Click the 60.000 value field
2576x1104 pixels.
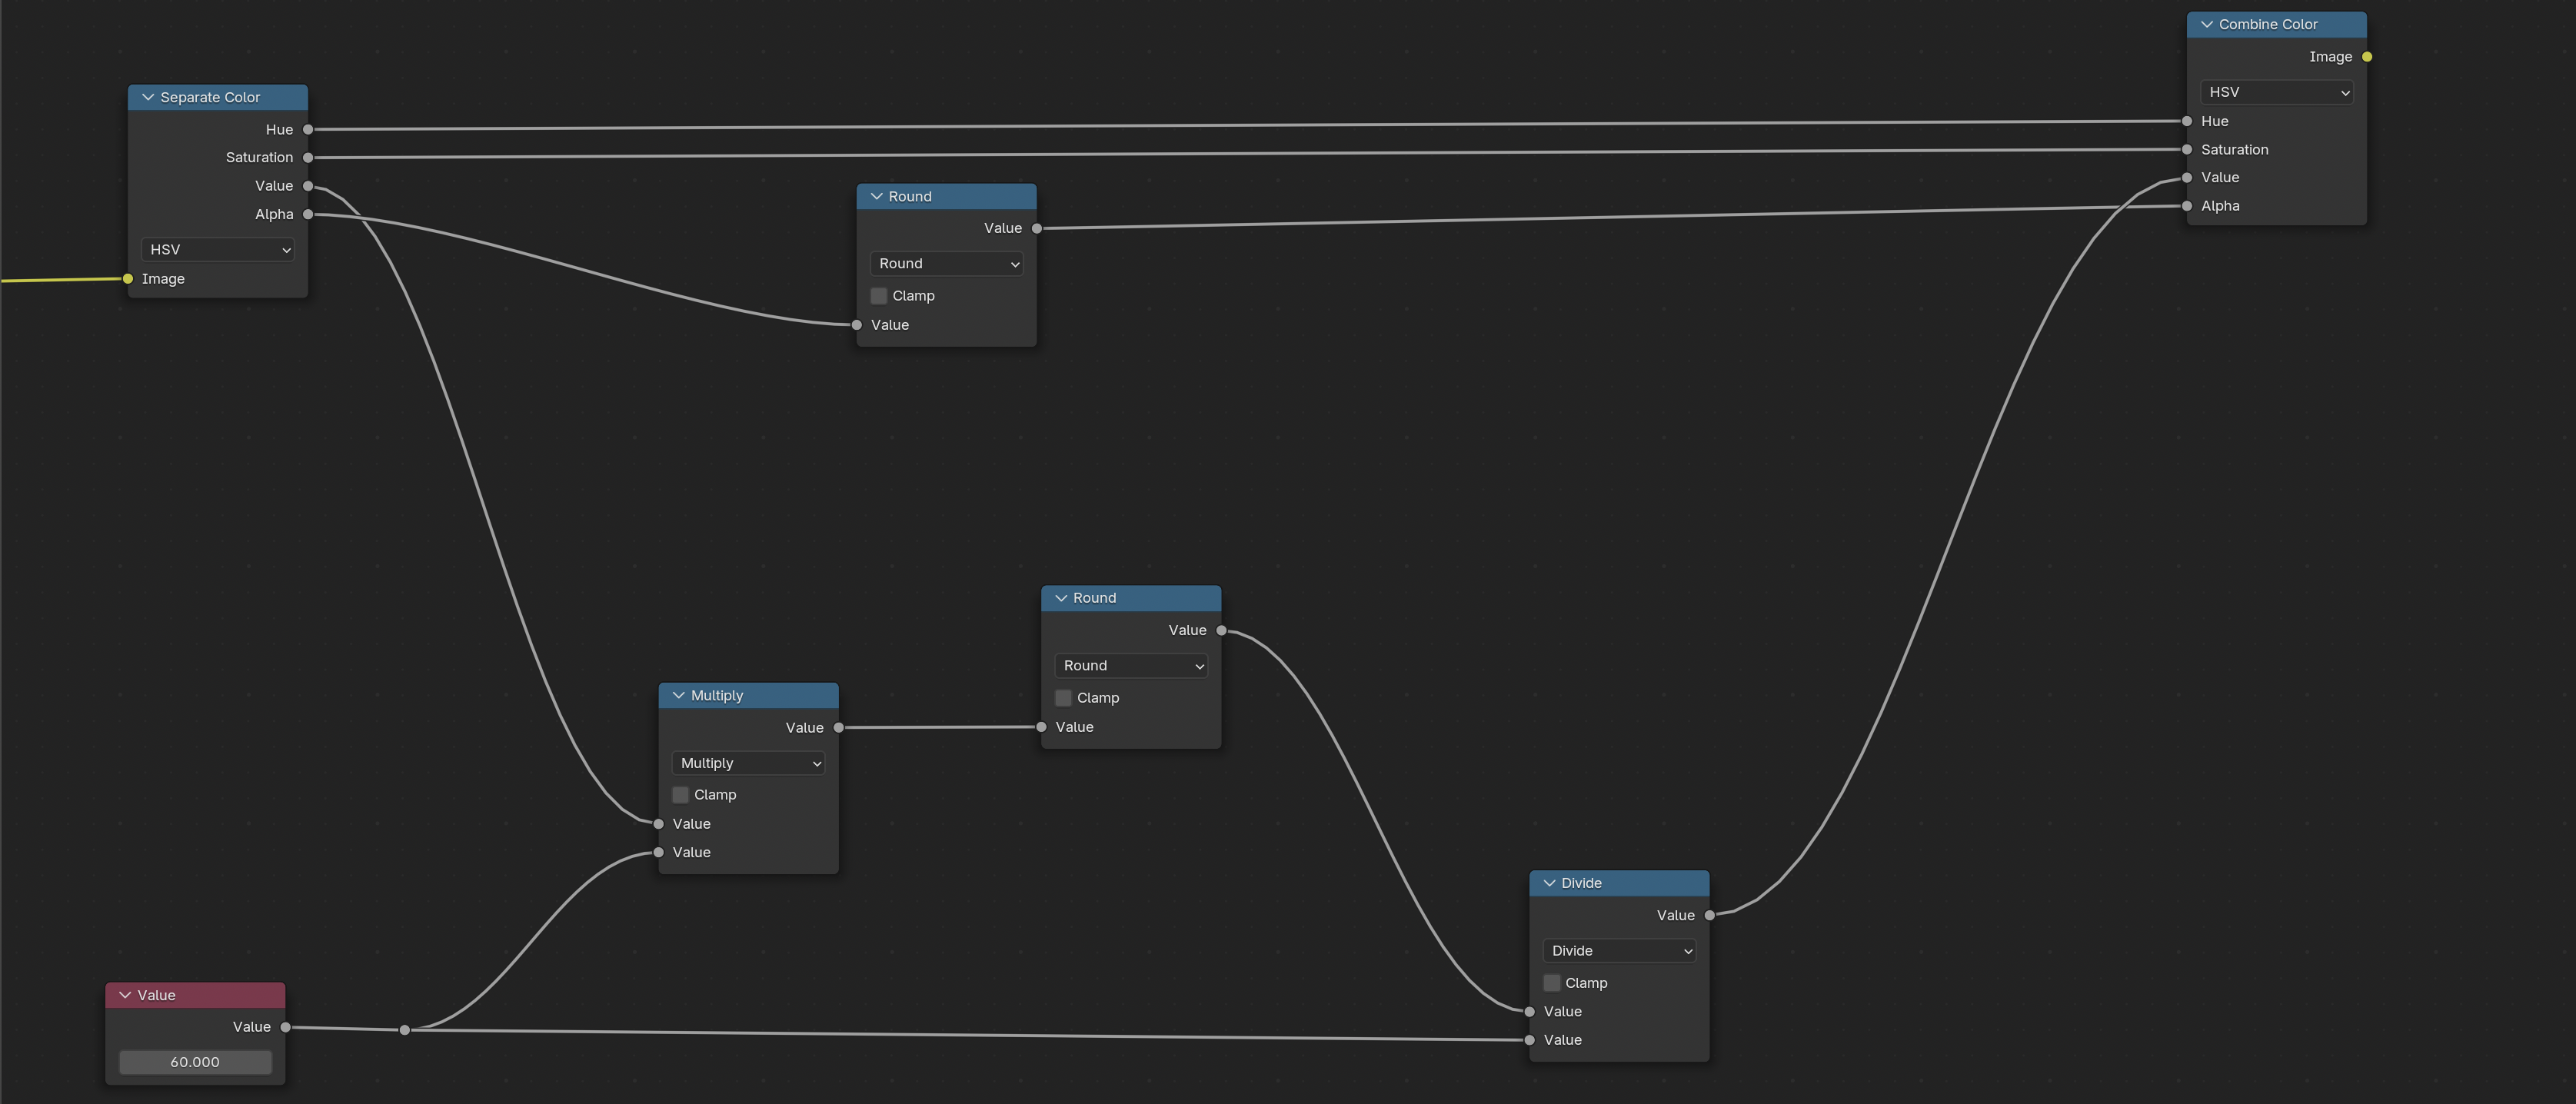(x=195, y=1062)
